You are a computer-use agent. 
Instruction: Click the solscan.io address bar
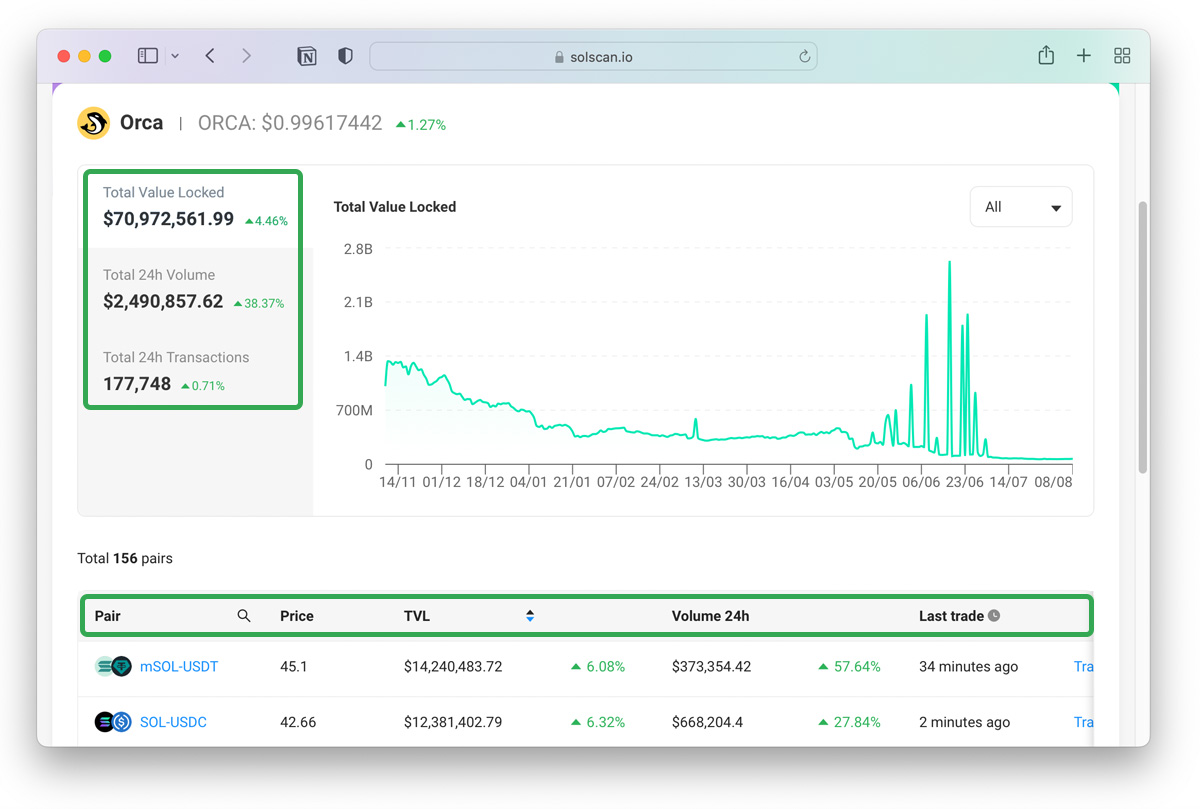(593, 57)
